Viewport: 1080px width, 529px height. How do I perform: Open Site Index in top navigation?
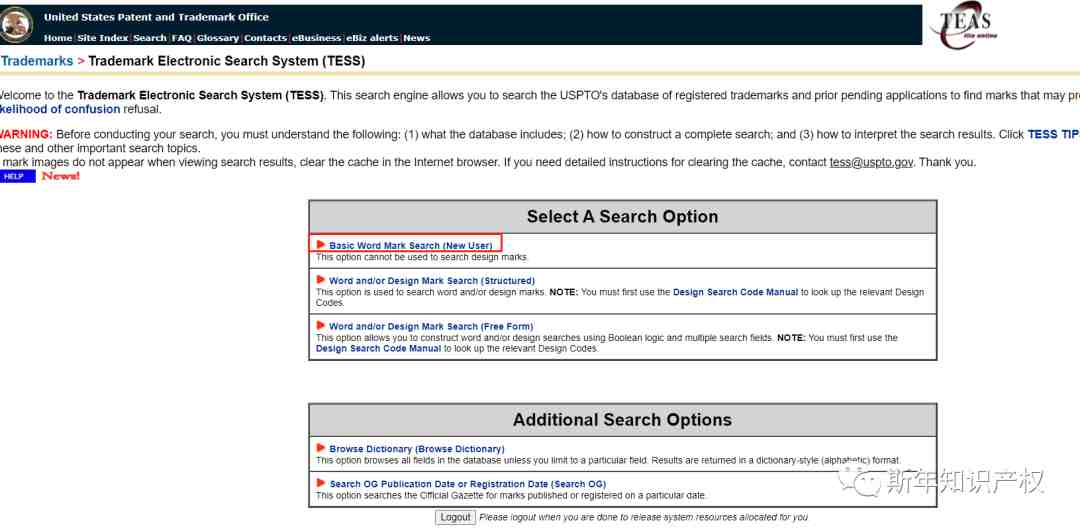tap(103, 38)
